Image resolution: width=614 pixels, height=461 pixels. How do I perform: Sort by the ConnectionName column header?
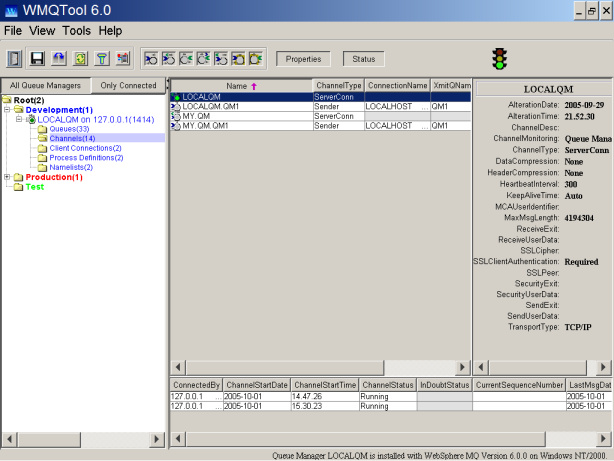(x=397, y=86)
